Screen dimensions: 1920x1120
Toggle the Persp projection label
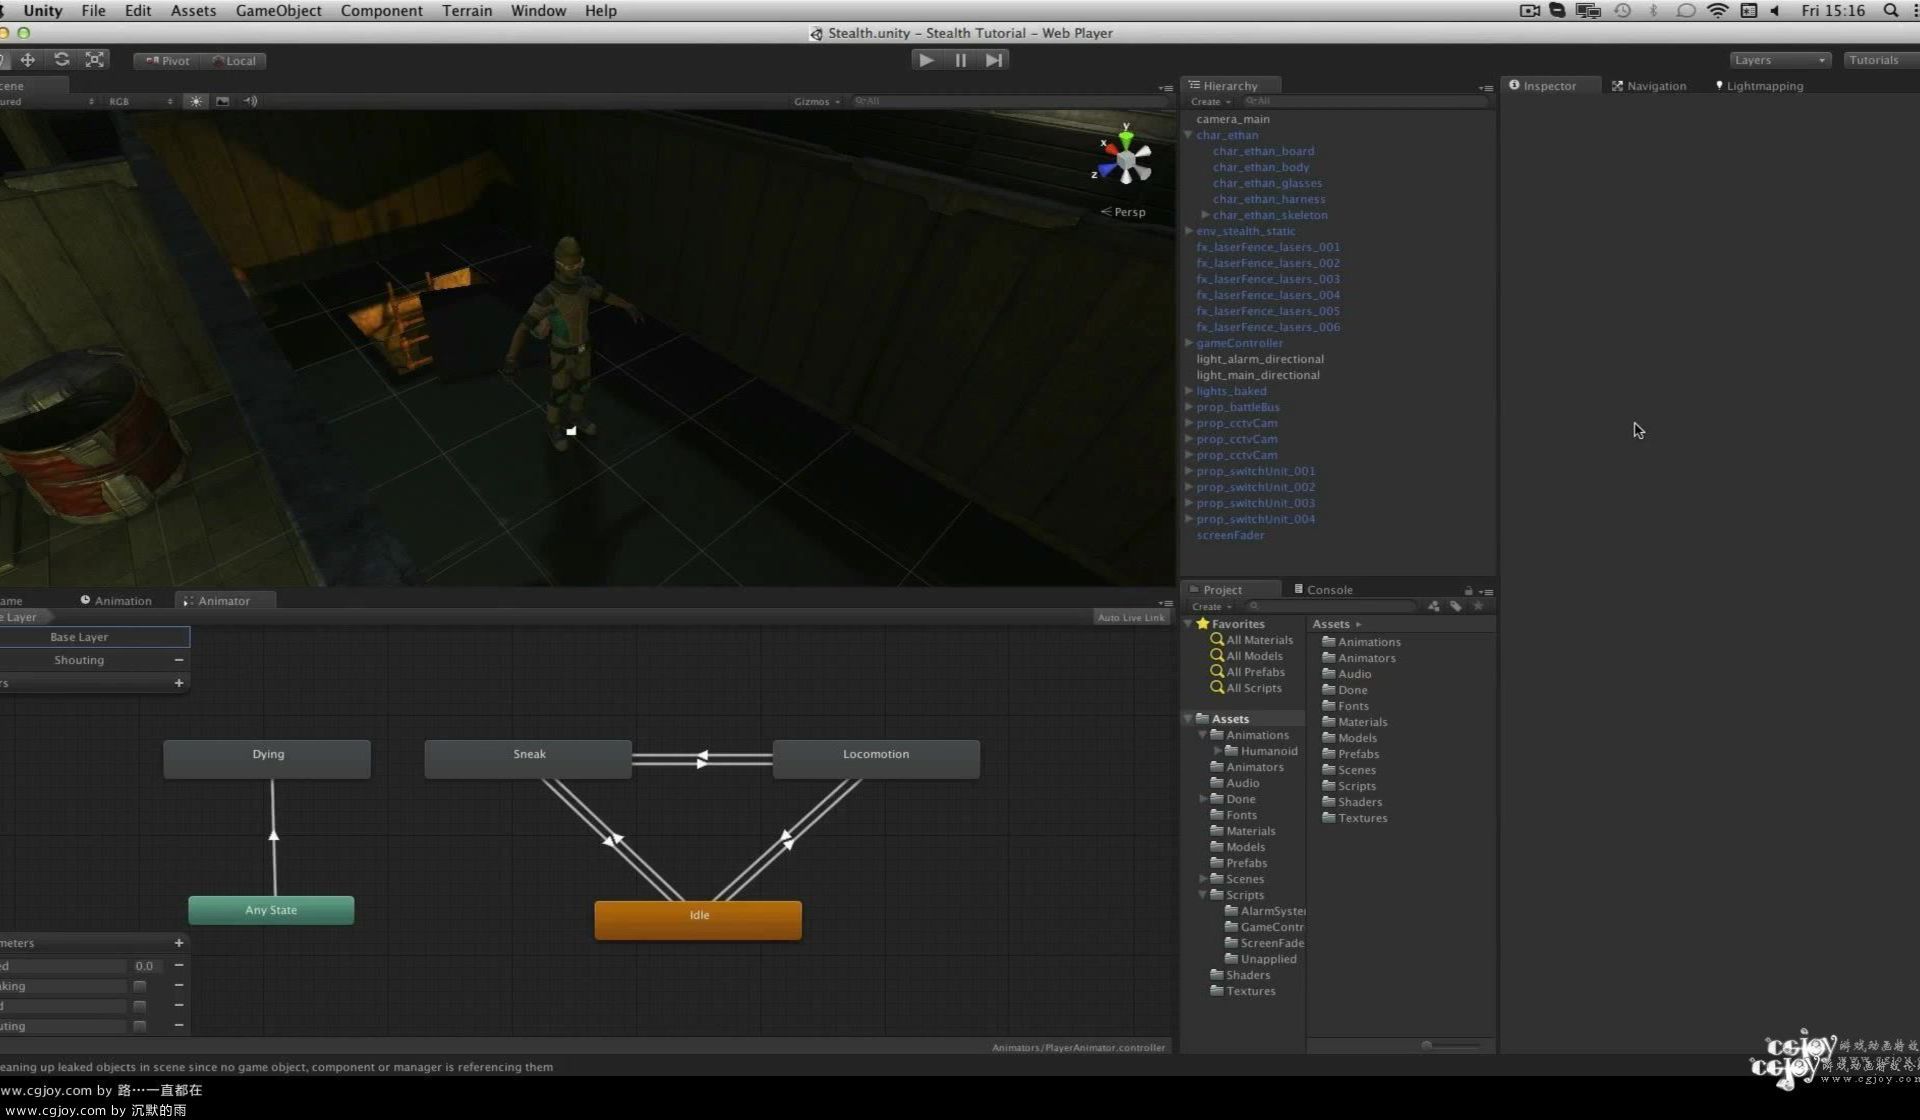(1124, 212)
